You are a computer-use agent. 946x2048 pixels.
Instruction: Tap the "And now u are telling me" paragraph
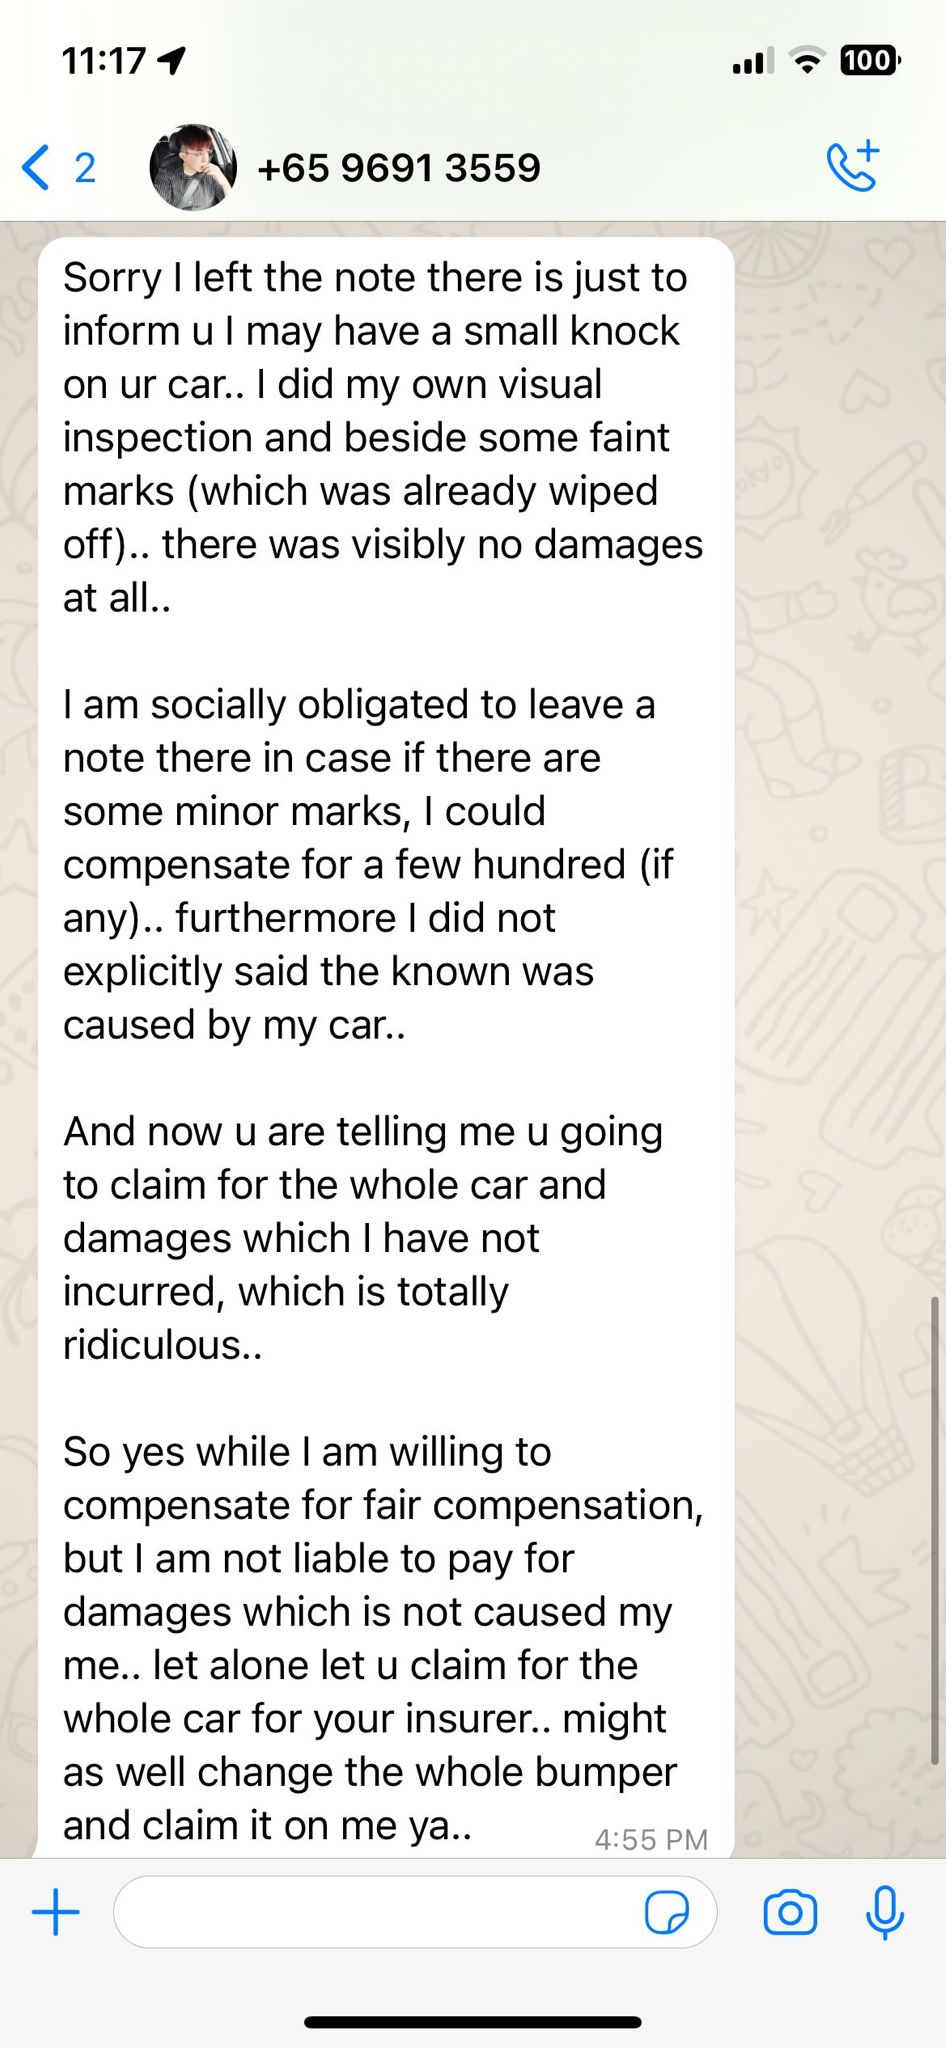[362, 1237]
